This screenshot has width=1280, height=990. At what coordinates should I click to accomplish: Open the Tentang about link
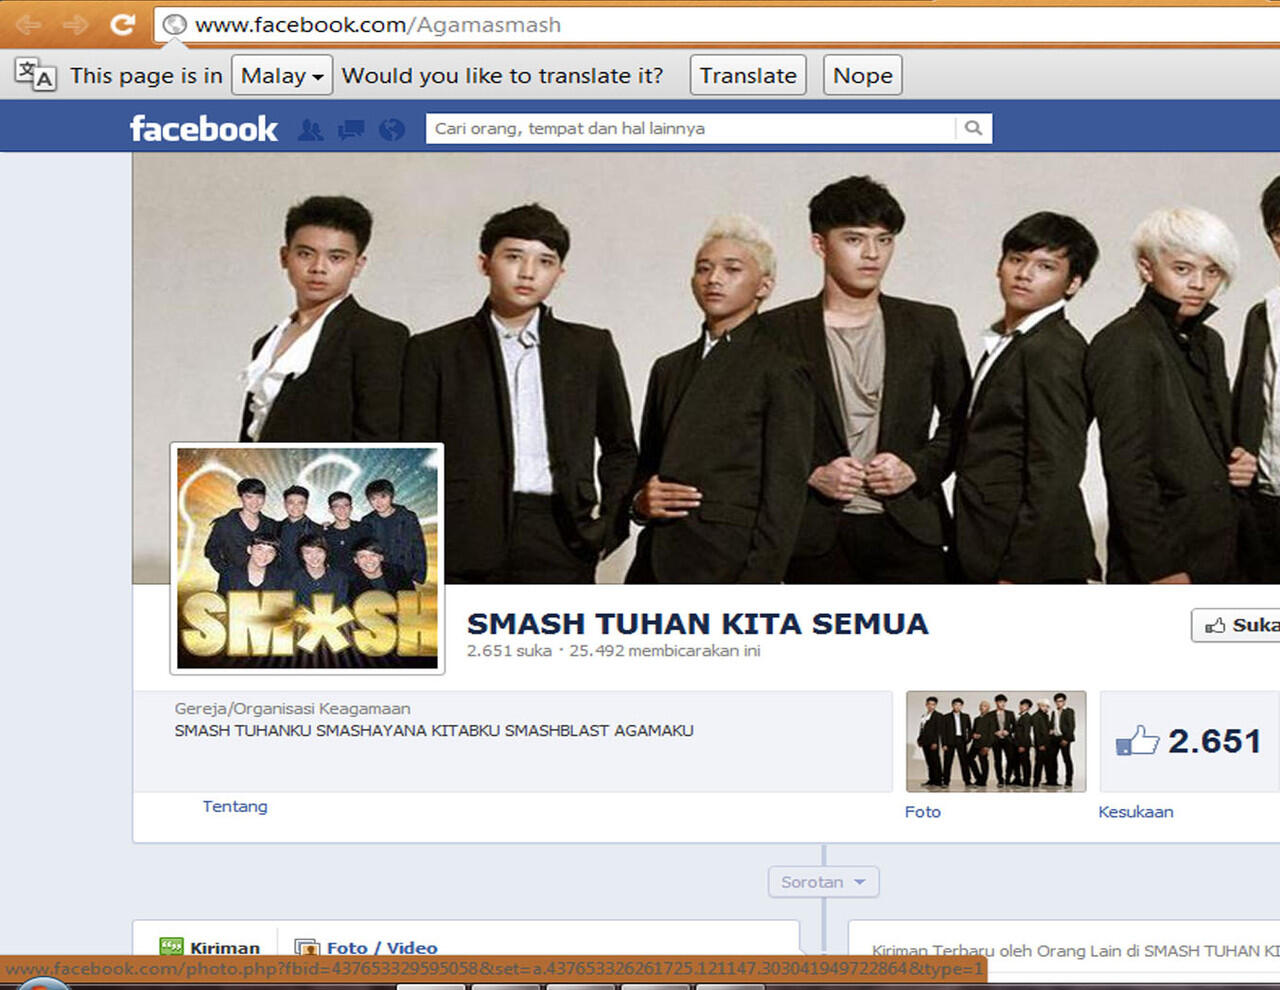235,806
